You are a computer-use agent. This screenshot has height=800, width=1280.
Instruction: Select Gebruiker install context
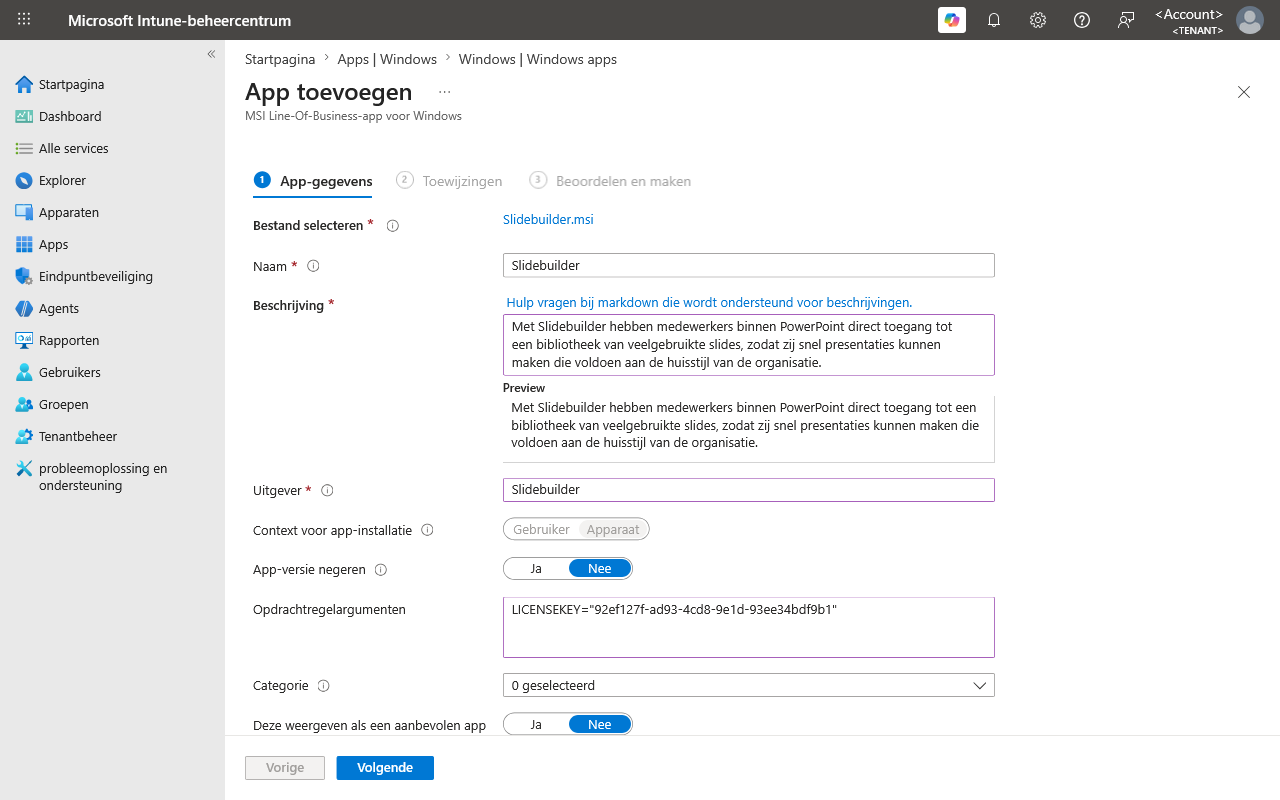pos(541,529)
